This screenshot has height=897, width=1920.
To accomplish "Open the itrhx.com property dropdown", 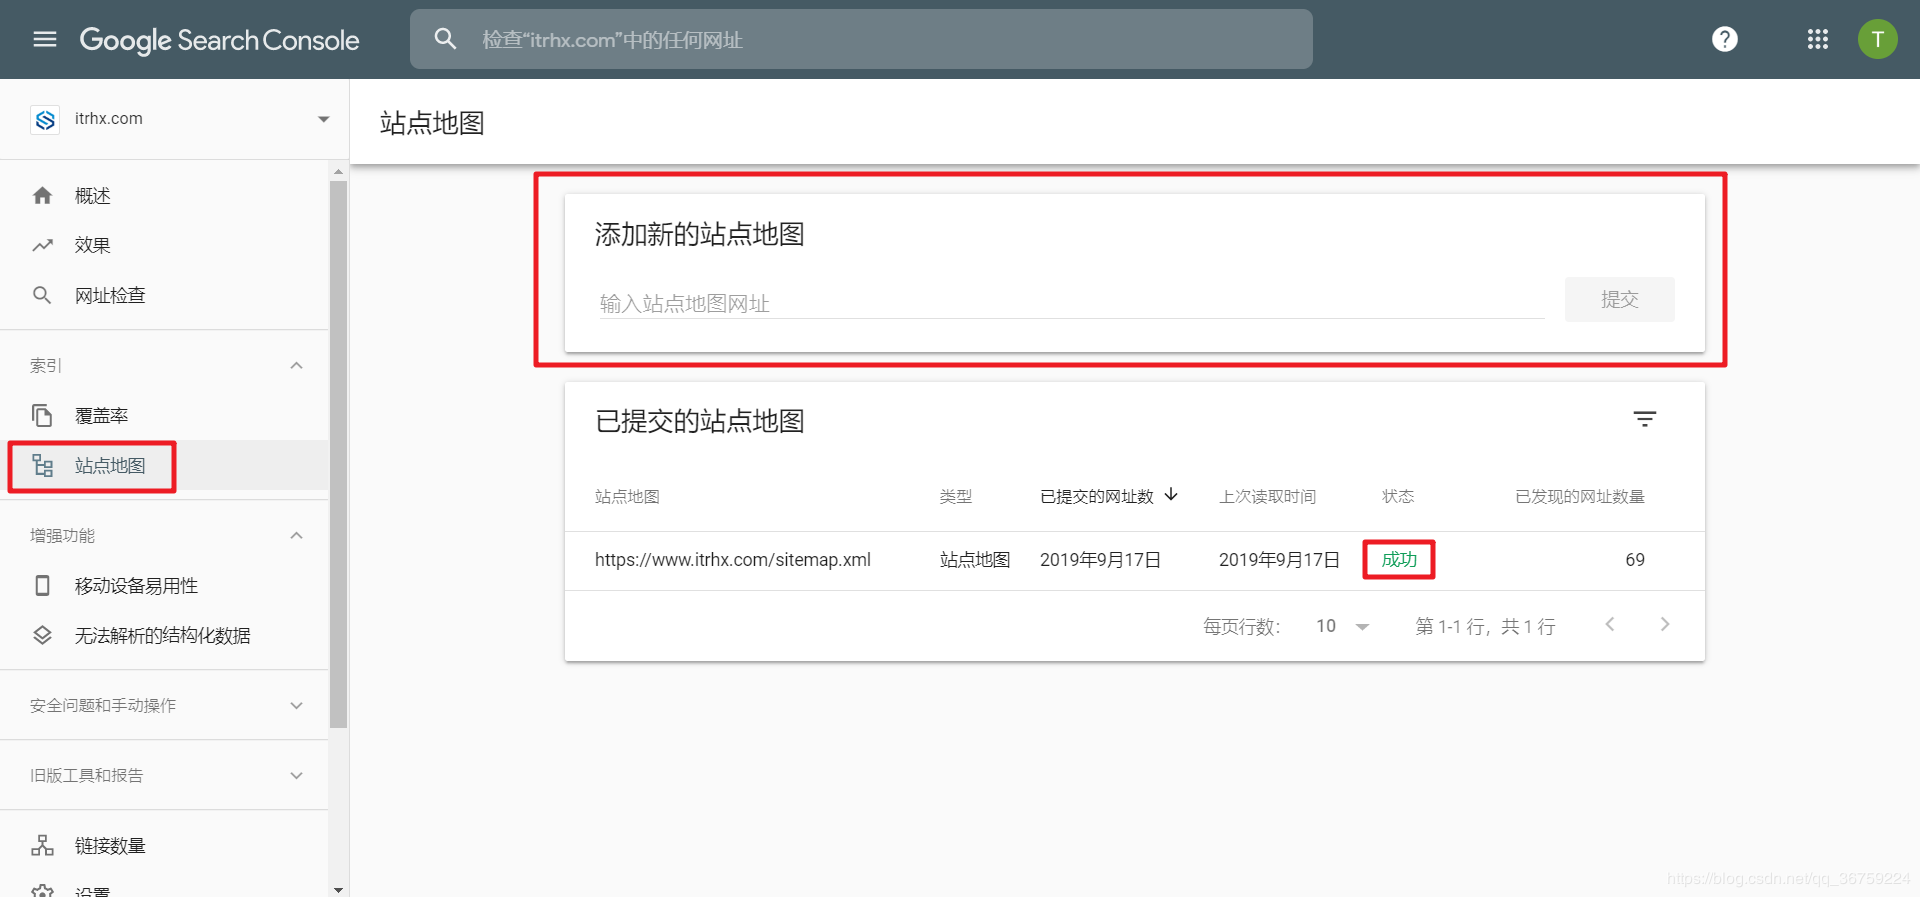I will click(x=323, y=119).
